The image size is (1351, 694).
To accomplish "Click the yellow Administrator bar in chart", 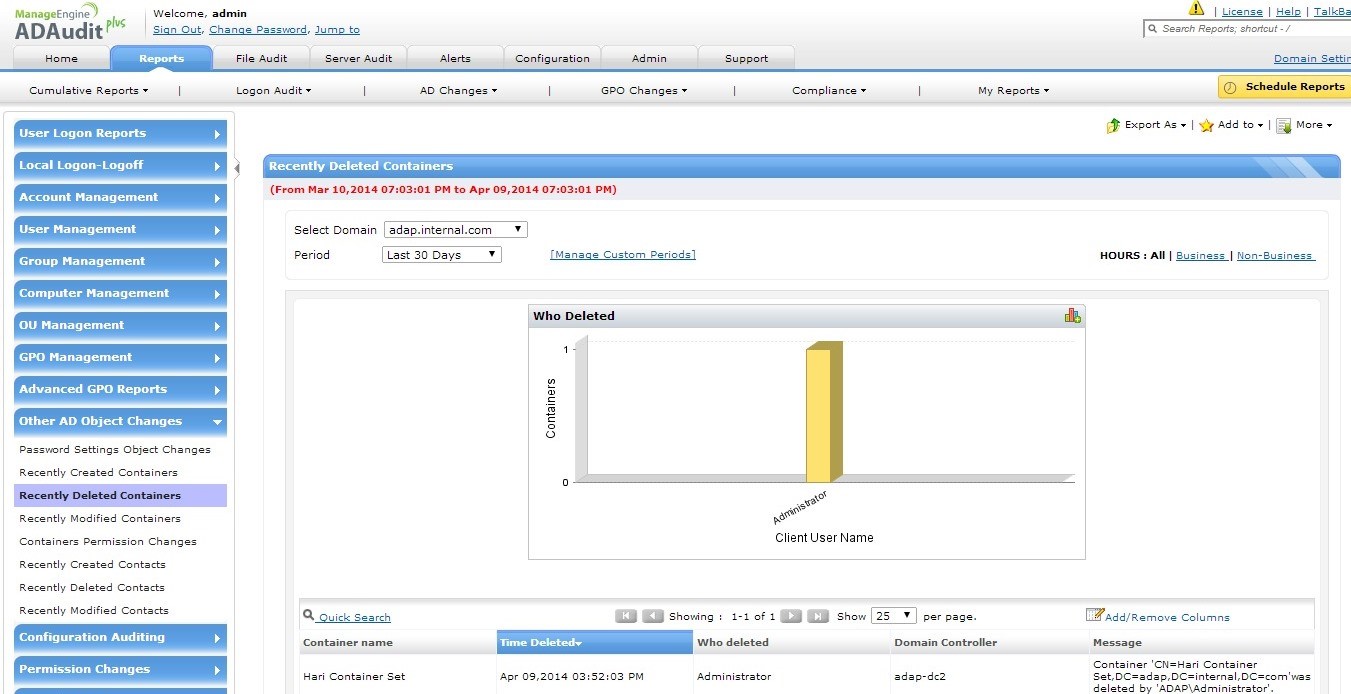I will click(x=823, y=413).
